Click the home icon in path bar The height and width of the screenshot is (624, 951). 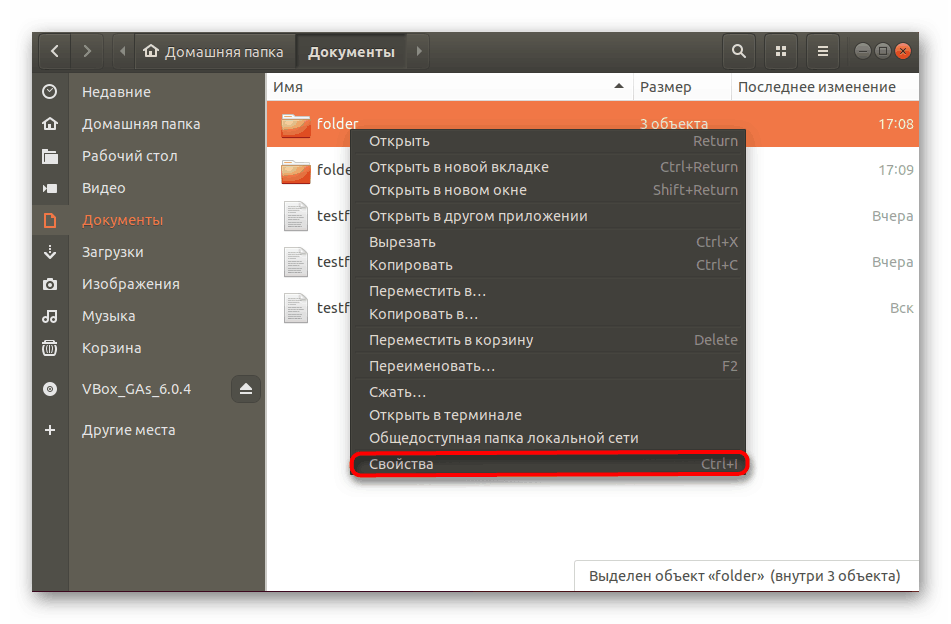pos(151,51)
